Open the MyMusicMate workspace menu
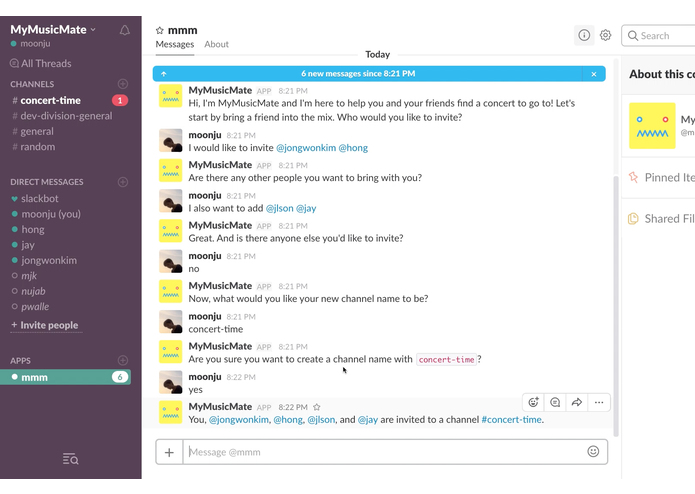The height and width of the screenshot is (494, 695). [53, 30]
